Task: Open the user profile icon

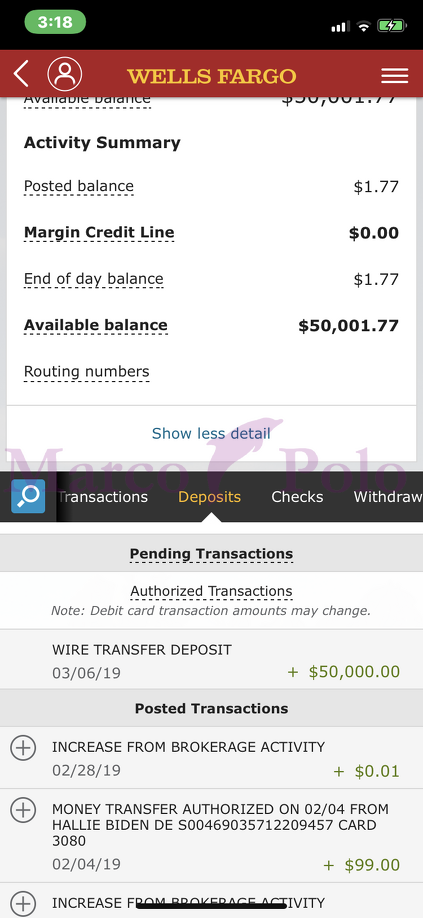Action: (64, 74)
